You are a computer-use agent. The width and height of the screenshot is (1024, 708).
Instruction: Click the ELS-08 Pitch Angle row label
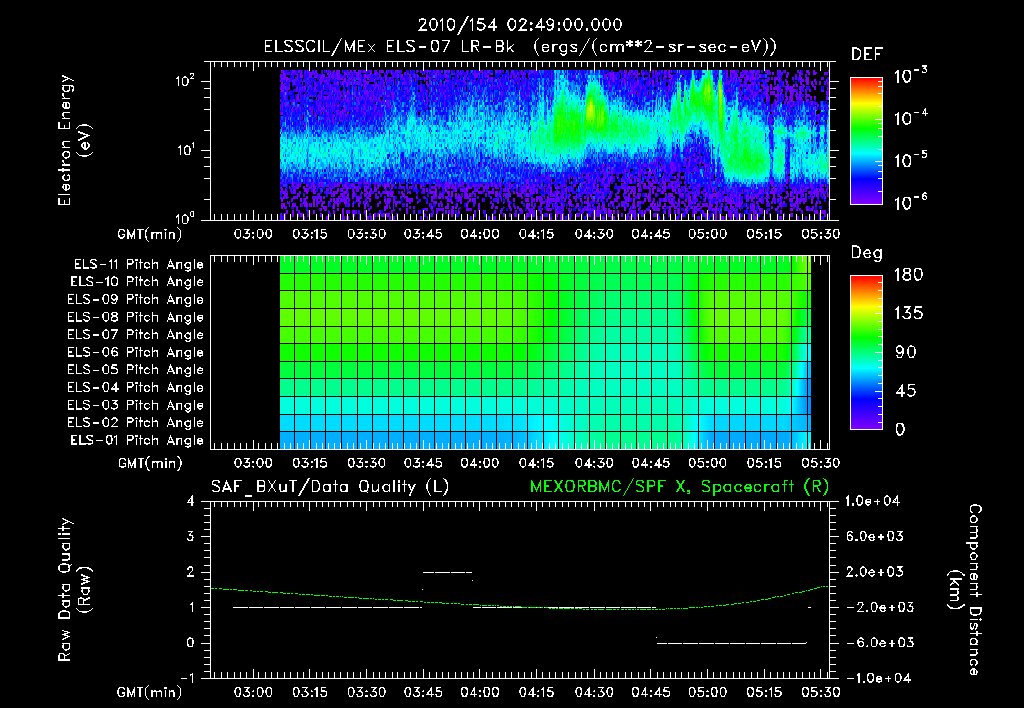tap(136, 317)
